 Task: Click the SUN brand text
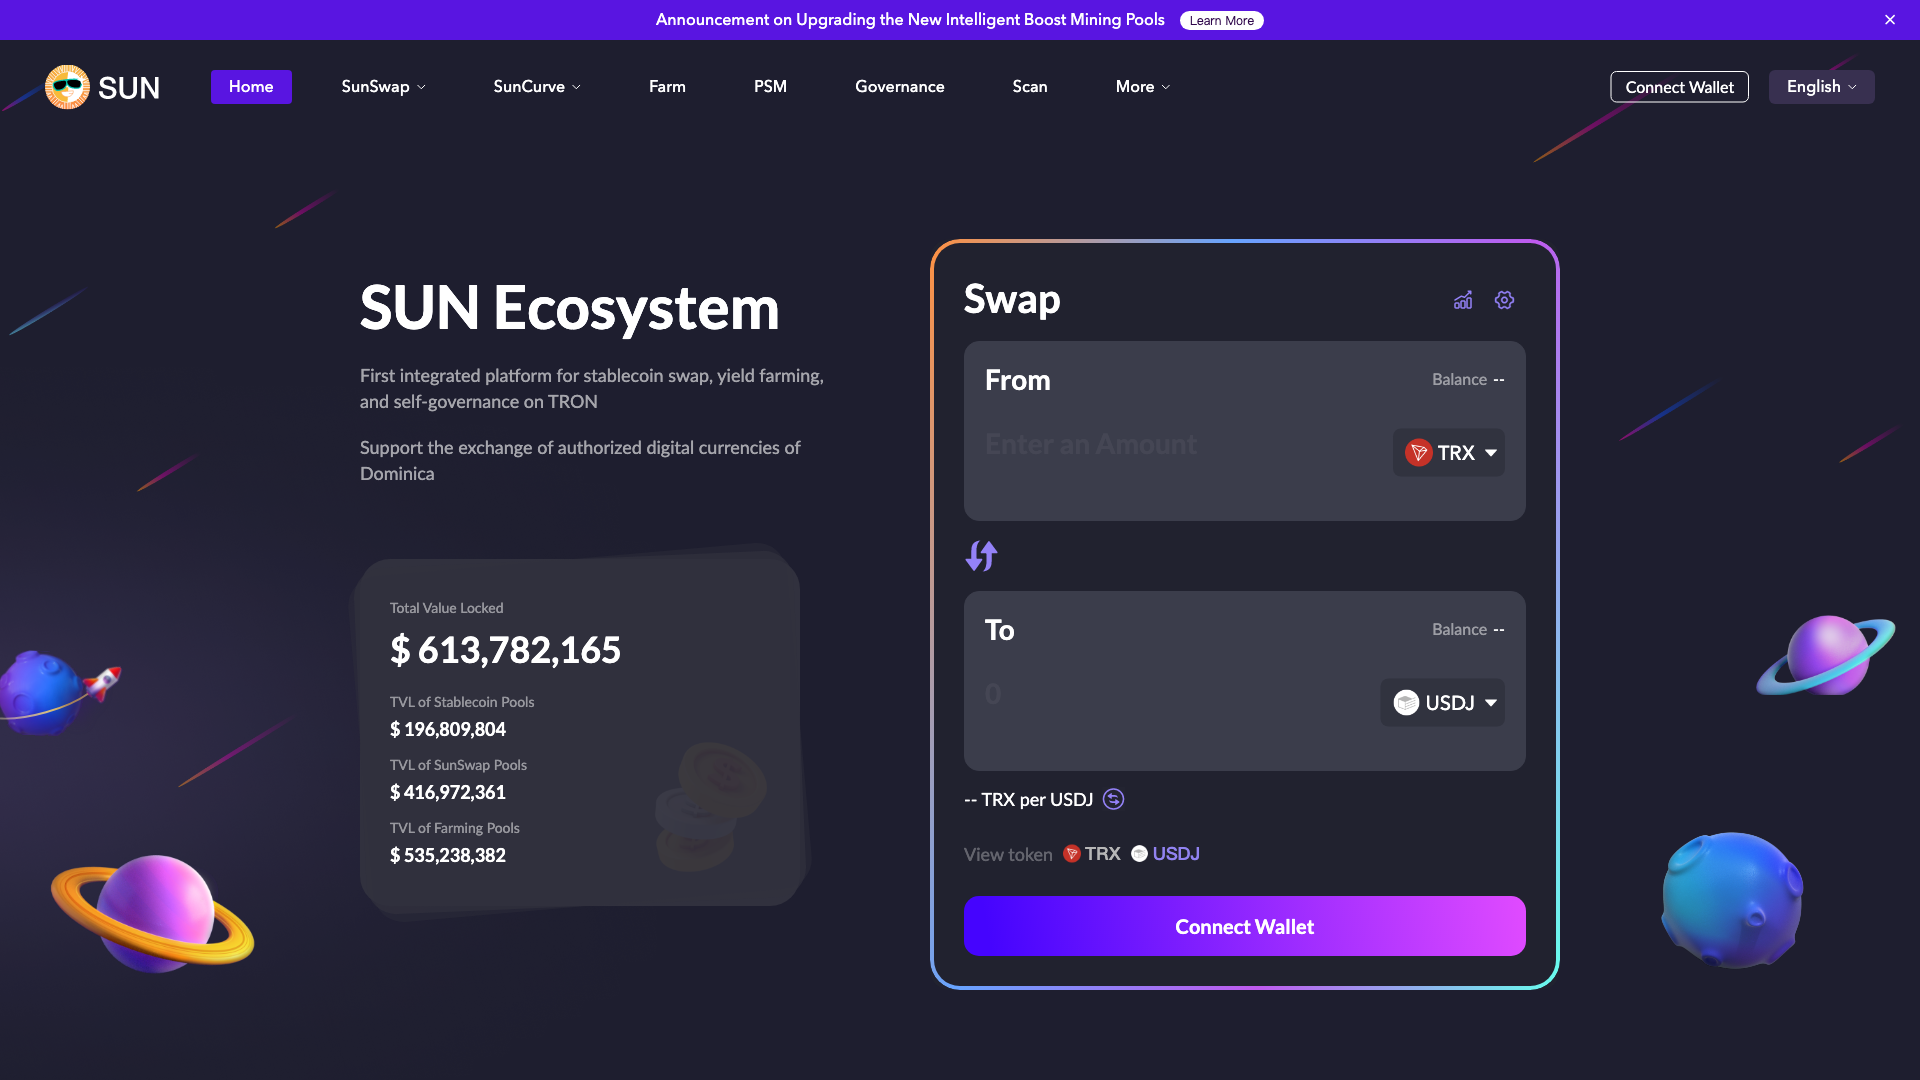(129, 88)
